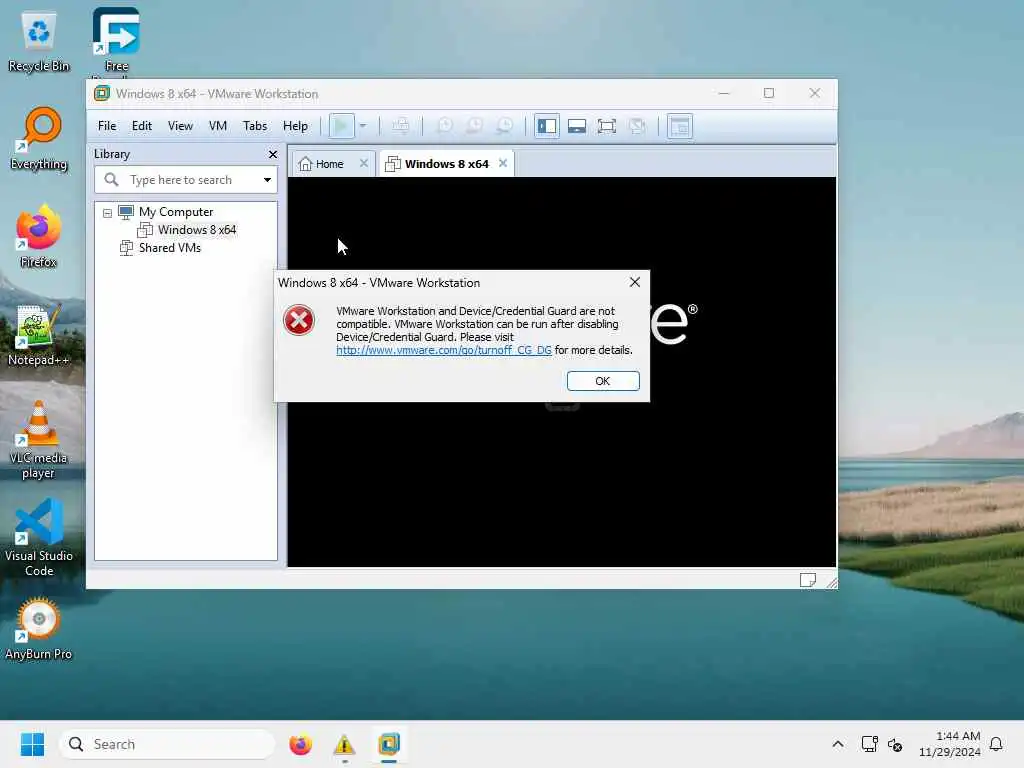Open the AnyBurn Pro desktop shortcut
This screenshot has width=1024, height=768.
39,628
